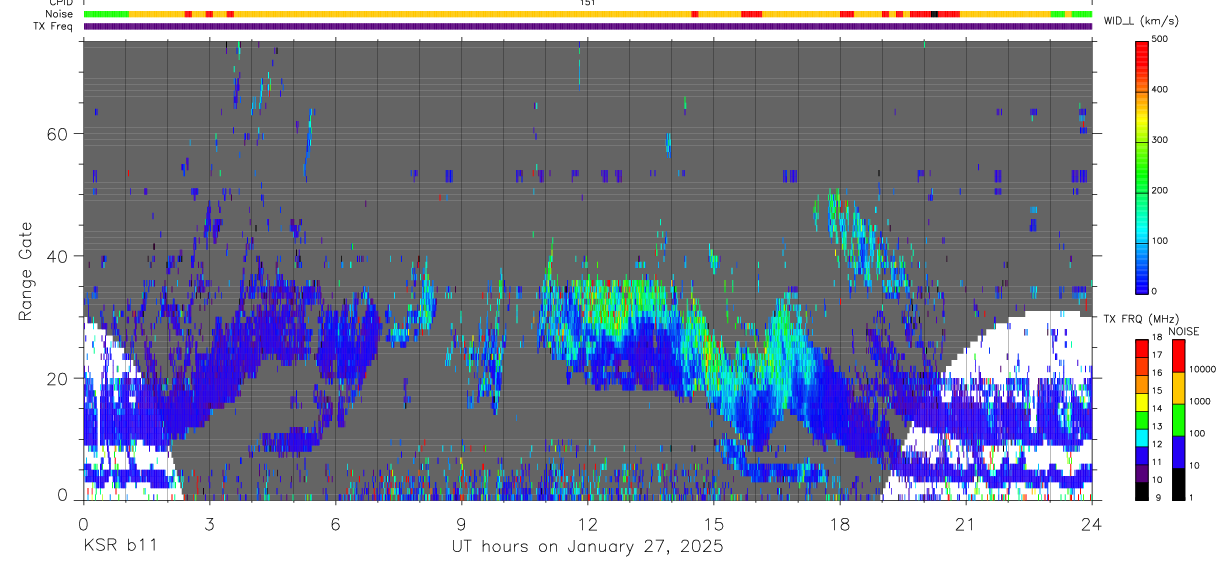Click the 40 tick on Range Gate axis
Screen dimensions: 1228x567
click(56, 256)
